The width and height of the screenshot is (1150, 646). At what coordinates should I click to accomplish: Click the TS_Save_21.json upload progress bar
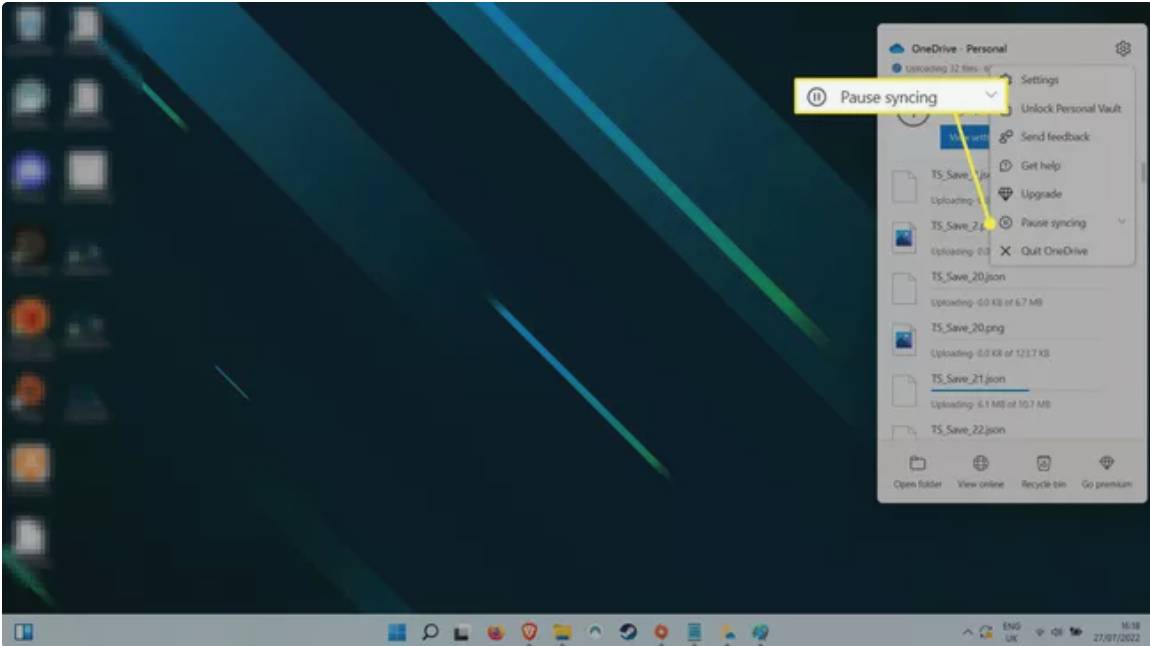980,390
